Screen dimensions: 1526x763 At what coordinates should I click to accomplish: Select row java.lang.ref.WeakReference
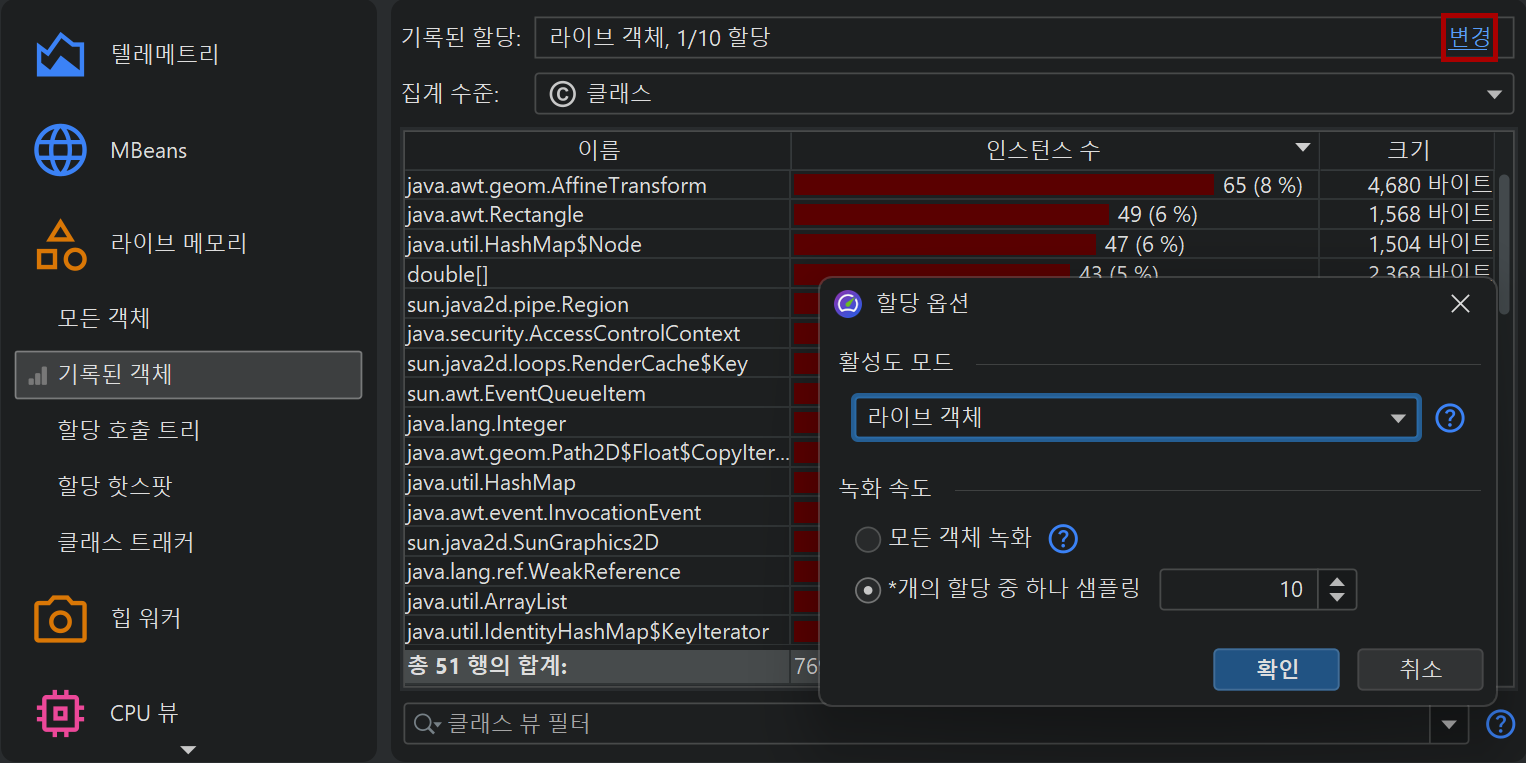tap(598, 572)
